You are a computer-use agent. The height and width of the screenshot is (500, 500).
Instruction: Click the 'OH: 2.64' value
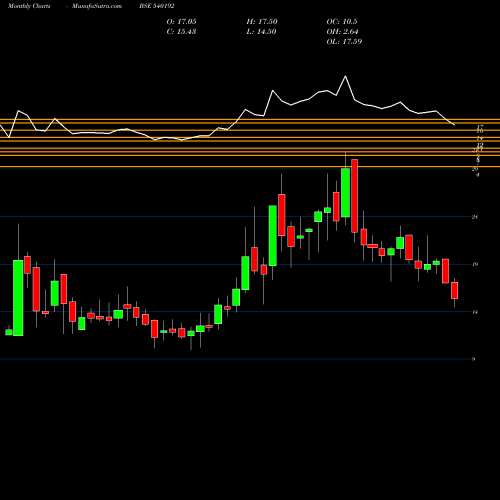point(342,32)
